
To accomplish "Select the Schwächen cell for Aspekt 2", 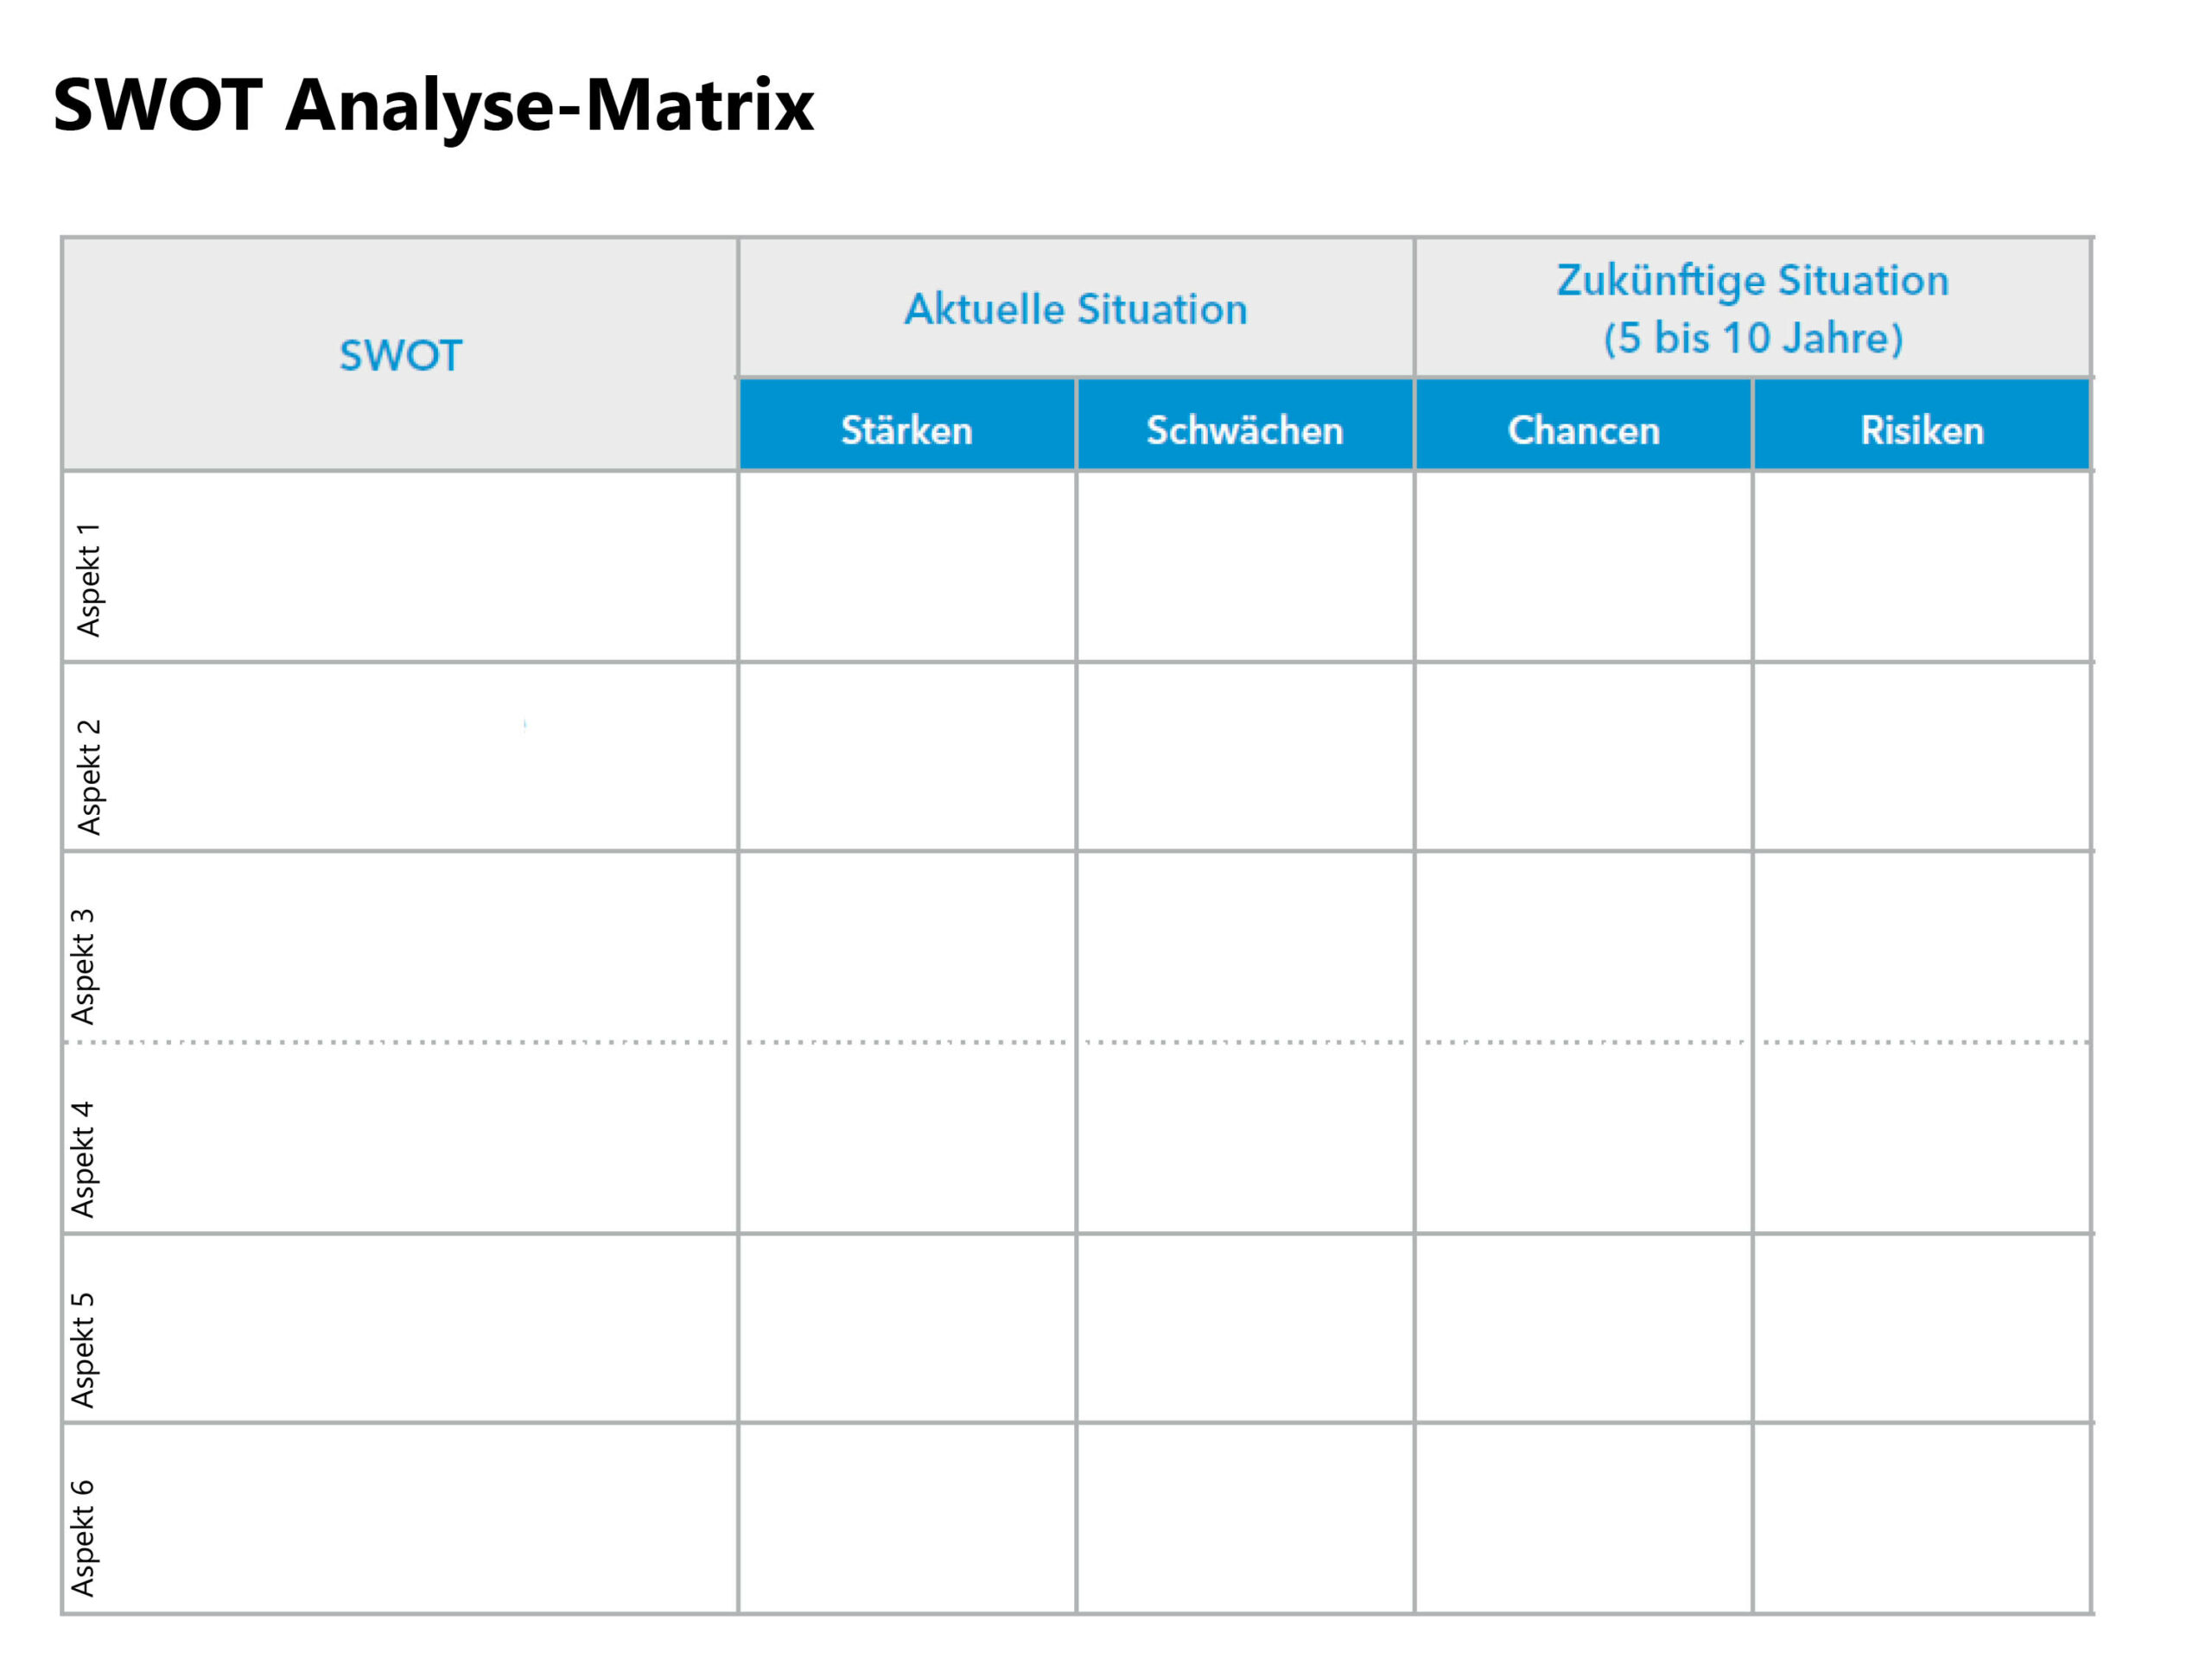I will coord(1245,756).
